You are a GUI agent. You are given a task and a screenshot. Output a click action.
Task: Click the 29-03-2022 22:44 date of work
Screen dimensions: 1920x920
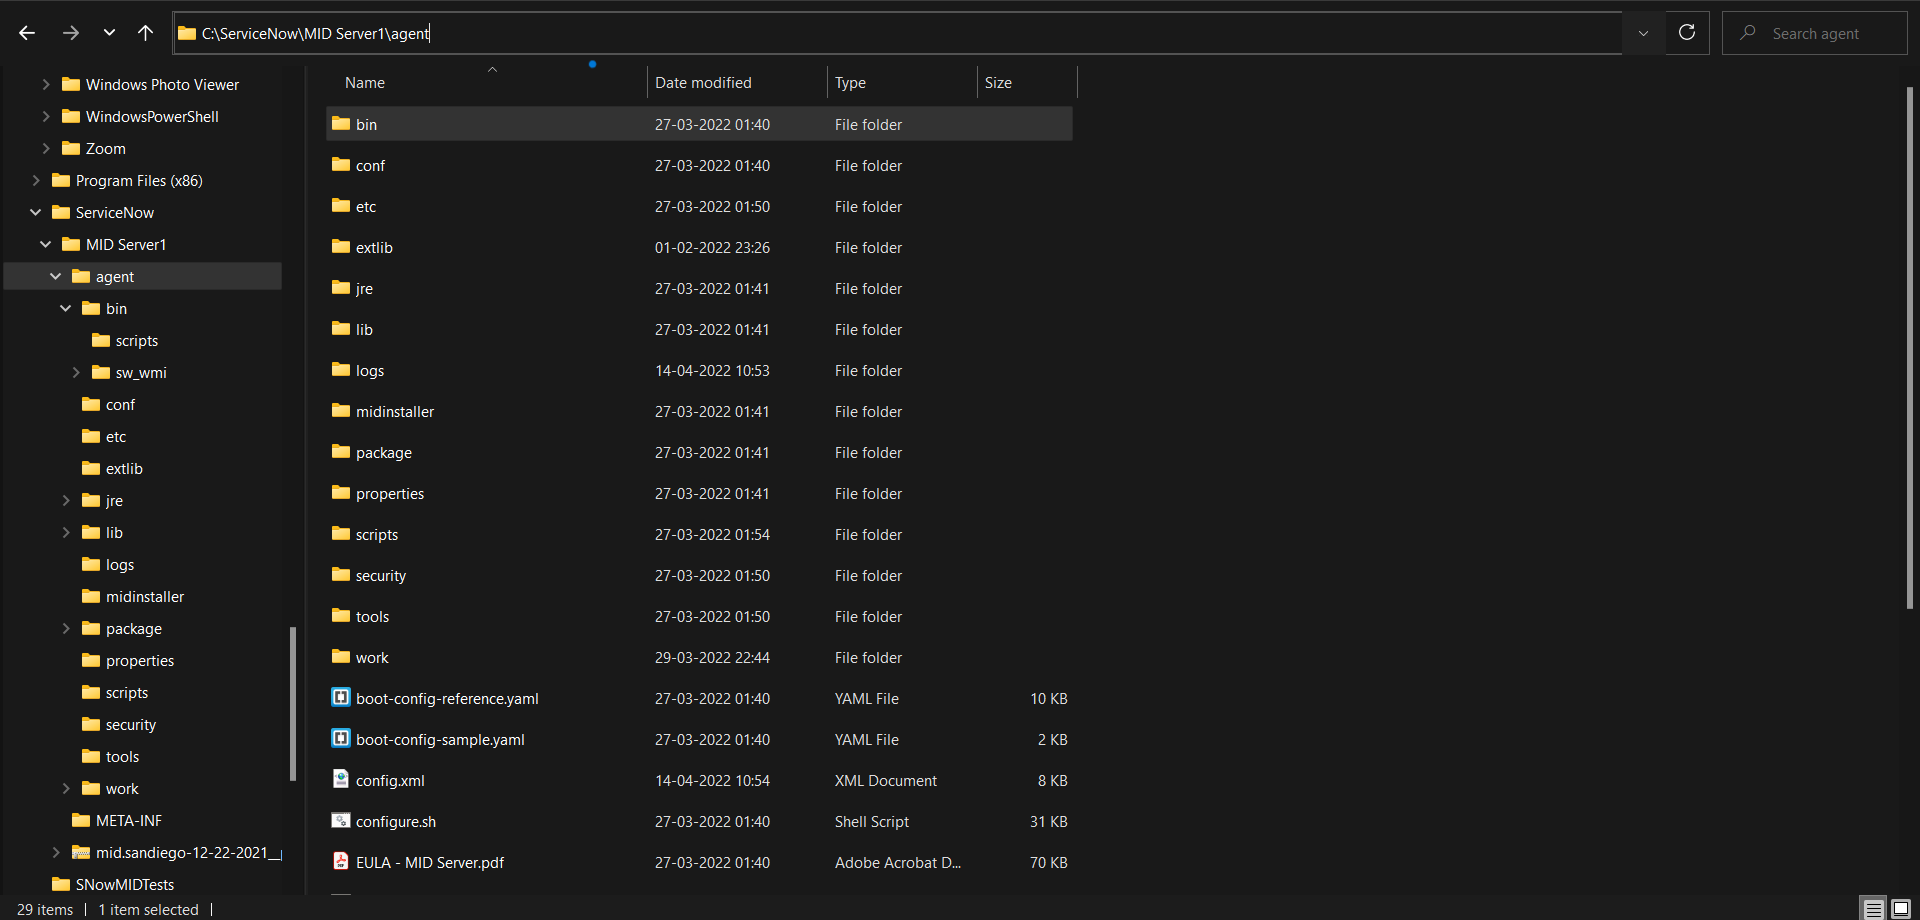(712, 658)
